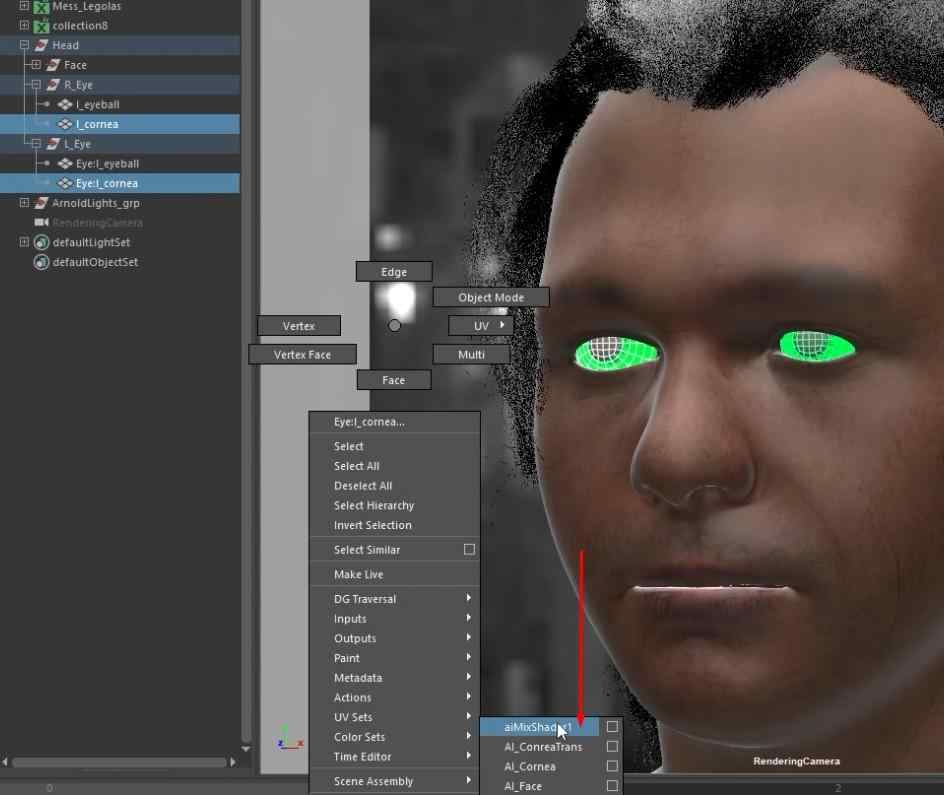The width and height of the screenshot is (944, 795).
Task: Open the aiMixShader1 option box
Action: (612, 726)
